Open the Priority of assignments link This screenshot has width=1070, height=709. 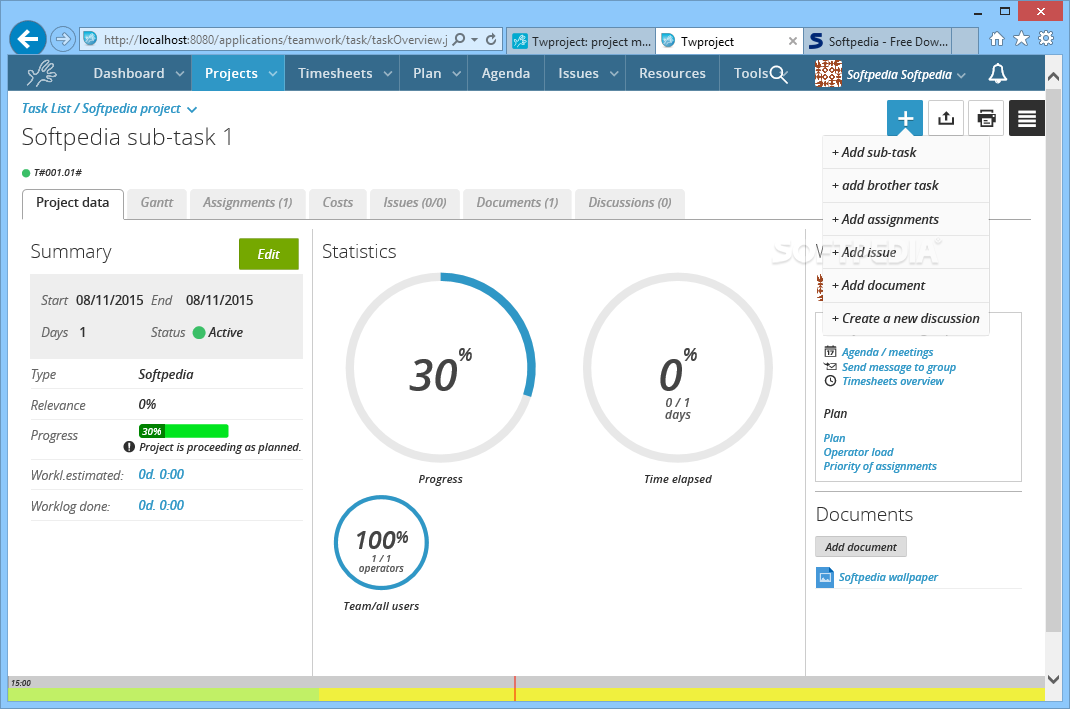coord(880,467)
